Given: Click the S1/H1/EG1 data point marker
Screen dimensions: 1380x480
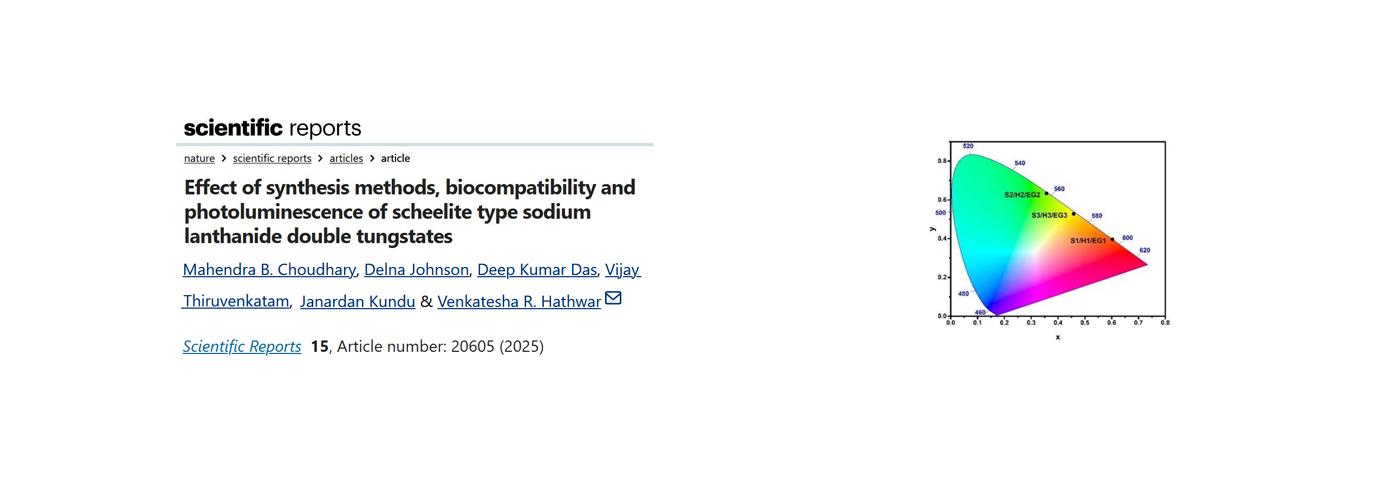Looking at the screenshot, I should [1112, 240].
